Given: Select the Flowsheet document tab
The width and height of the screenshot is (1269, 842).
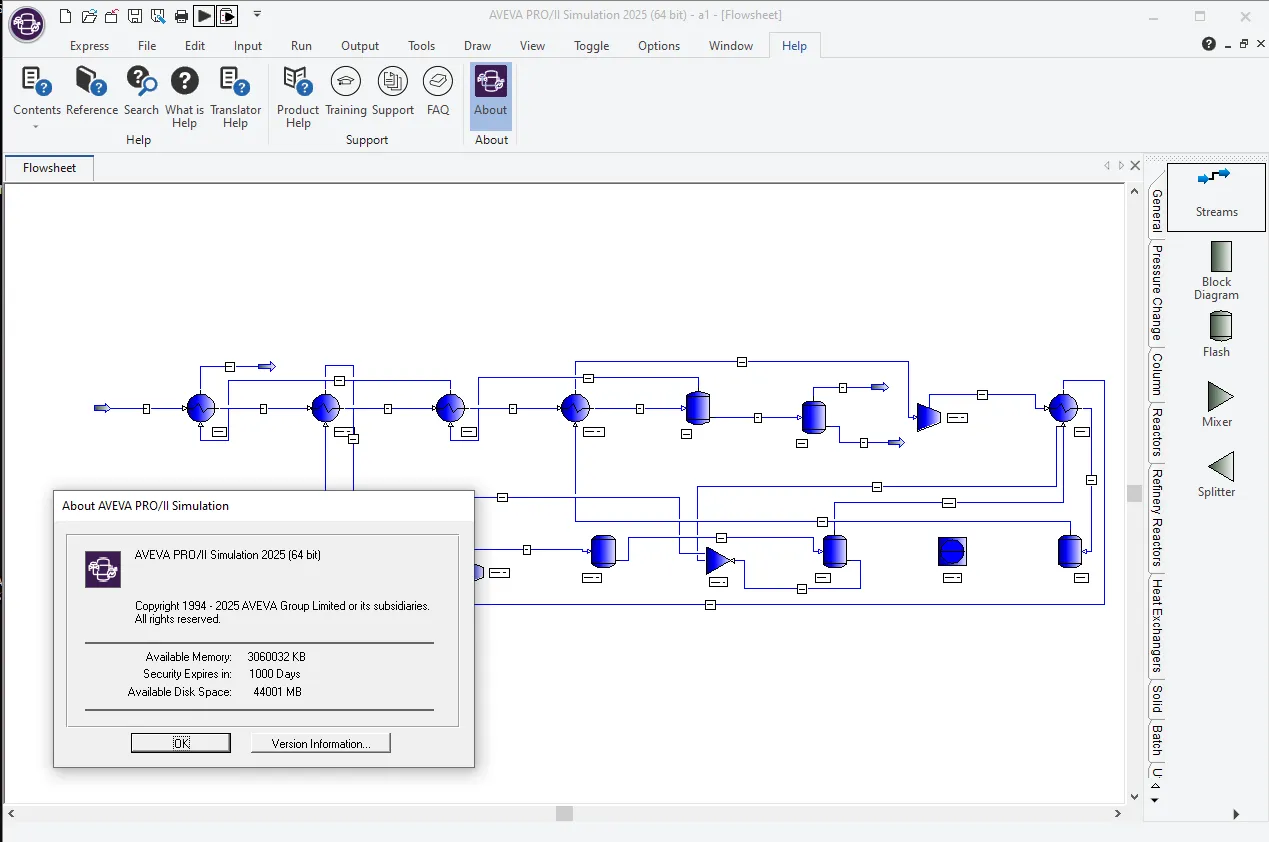Looking at the screenshot, I should click(x=49, y=168).
